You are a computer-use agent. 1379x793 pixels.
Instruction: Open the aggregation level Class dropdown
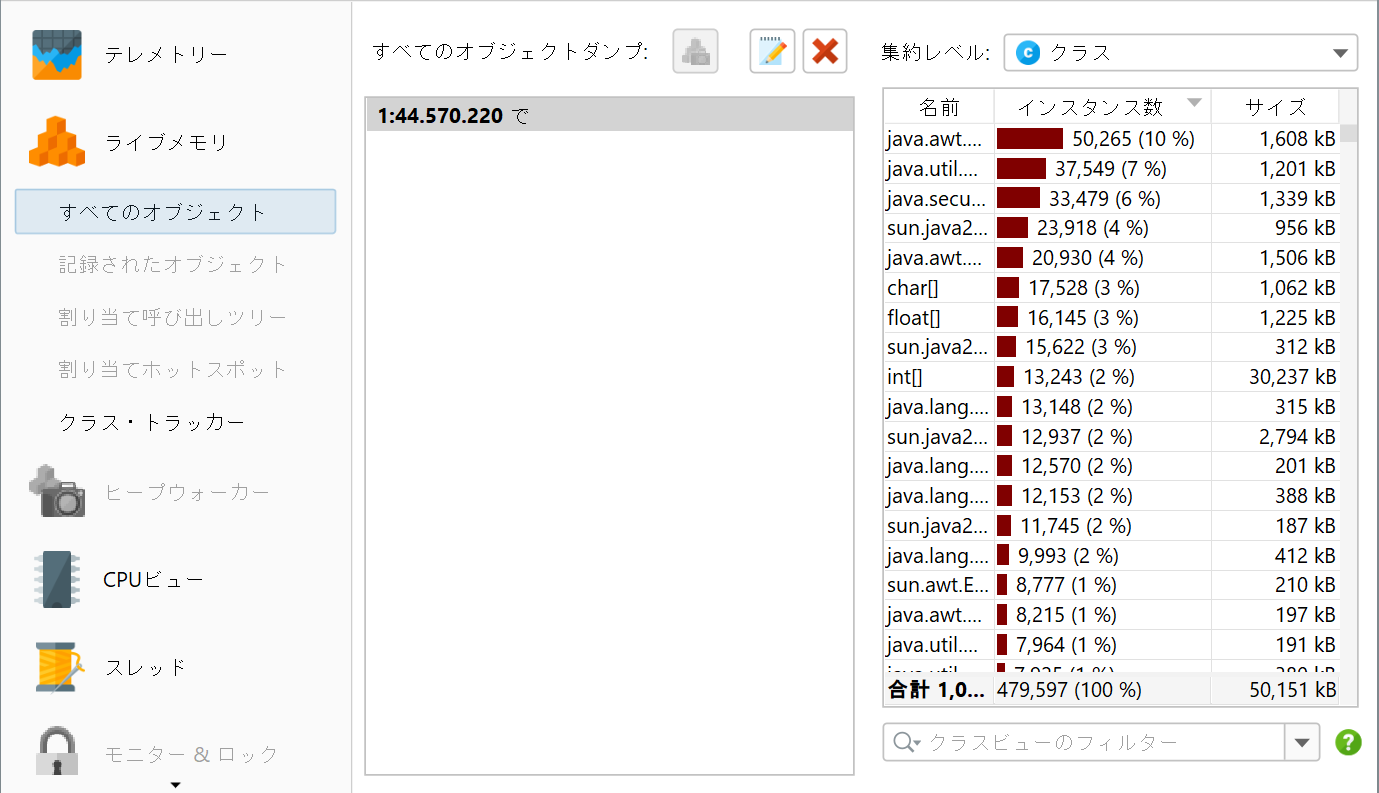tap(1180, 53)
